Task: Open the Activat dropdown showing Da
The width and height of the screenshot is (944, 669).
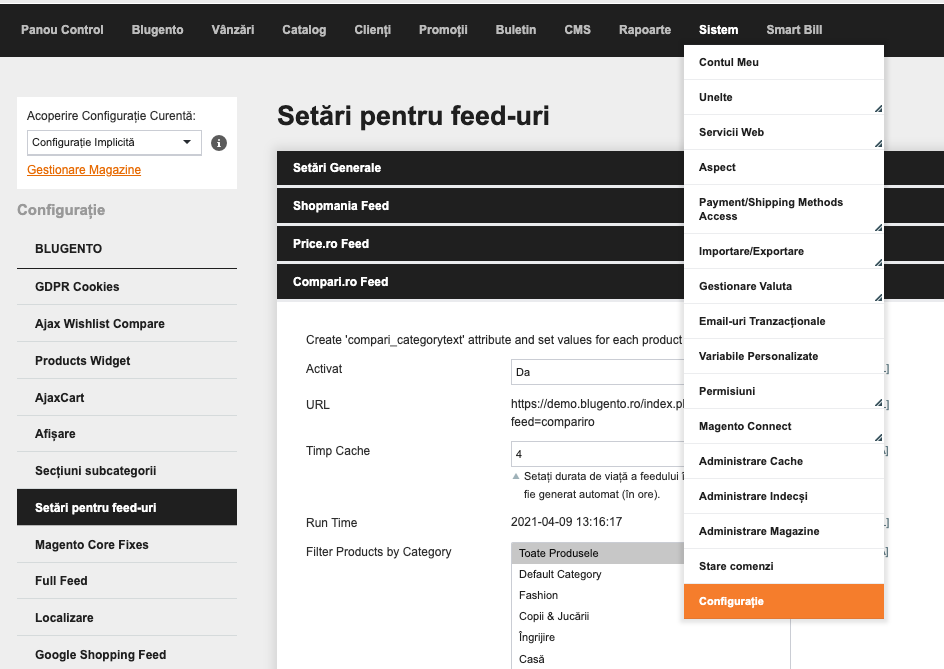Action: point(597,372)
